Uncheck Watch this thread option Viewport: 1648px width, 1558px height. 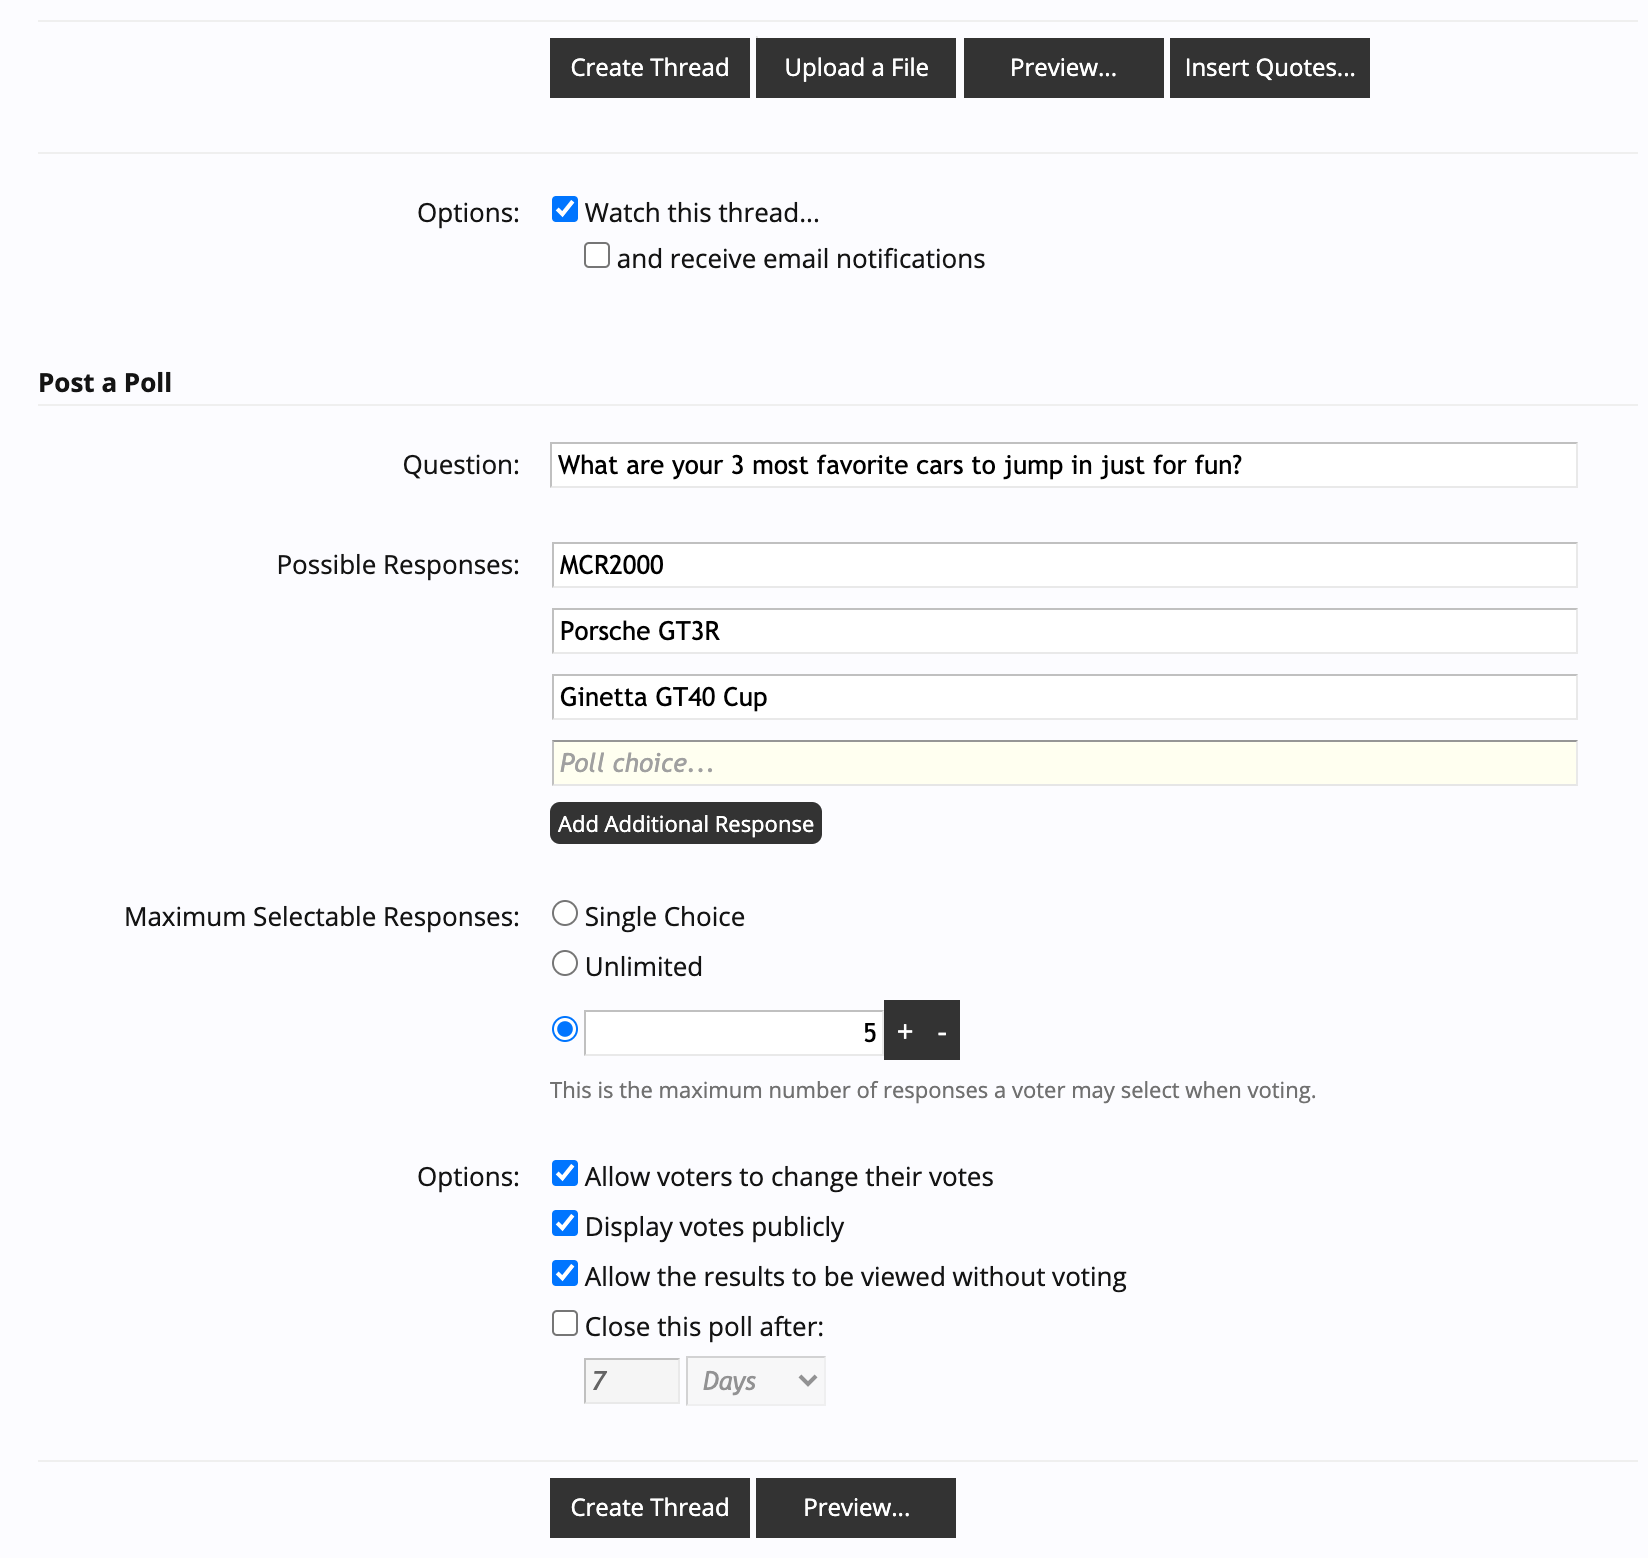[x=565, y=209]
